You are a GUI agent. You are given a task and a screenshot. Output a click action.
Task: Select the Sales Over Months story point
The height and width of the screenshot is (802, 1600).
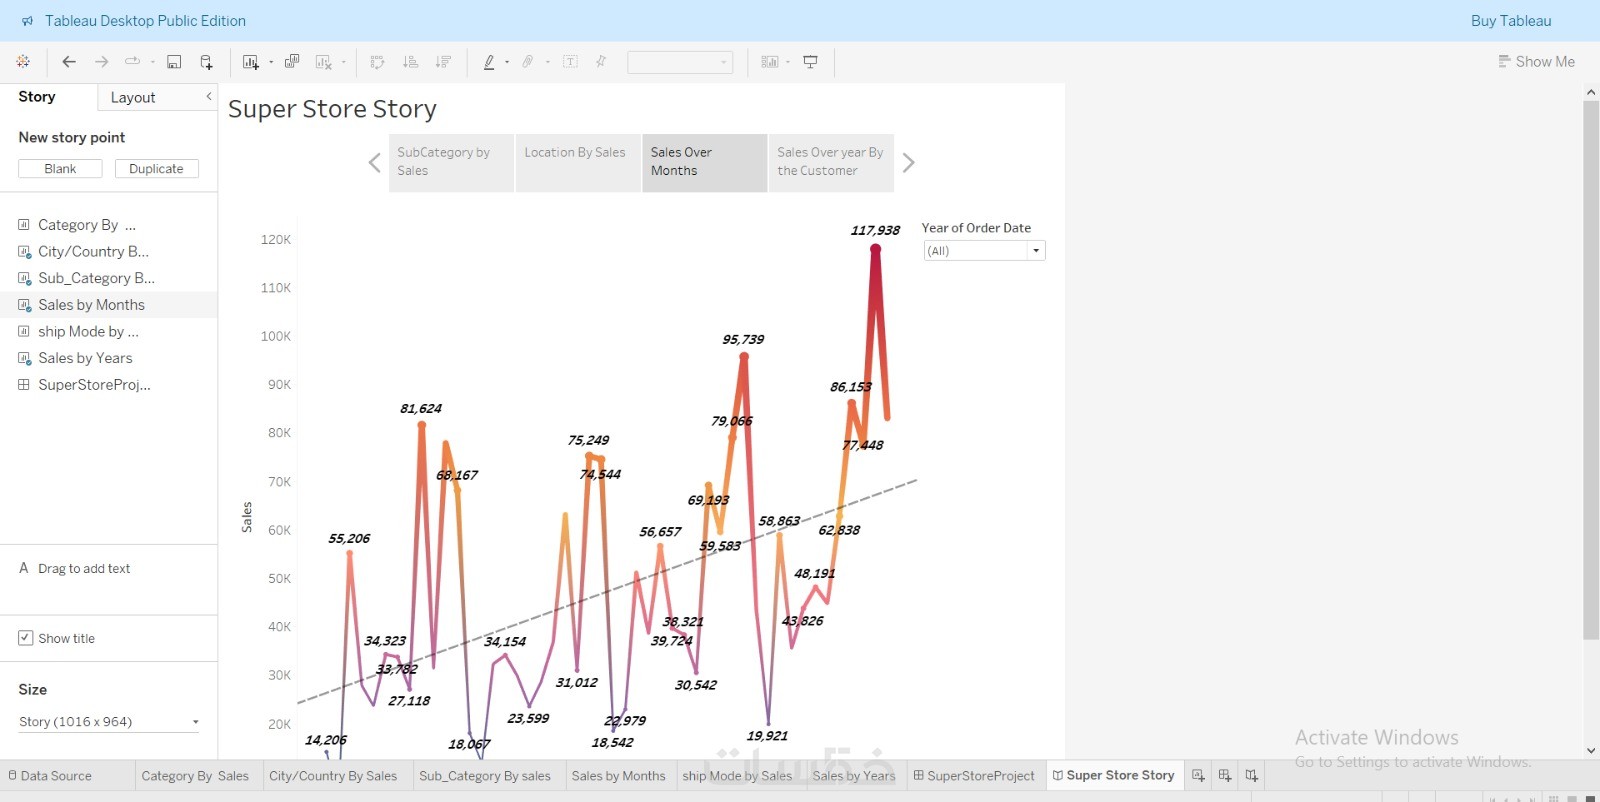(705, 162)
